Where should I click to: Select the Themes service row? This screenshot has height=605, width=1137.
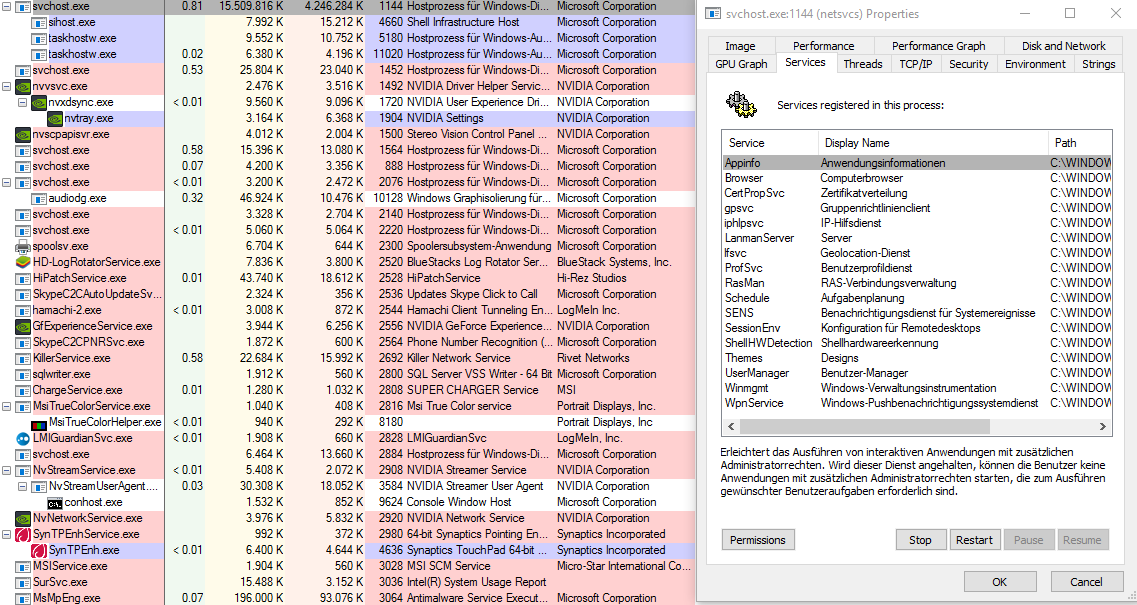point(917,358)
